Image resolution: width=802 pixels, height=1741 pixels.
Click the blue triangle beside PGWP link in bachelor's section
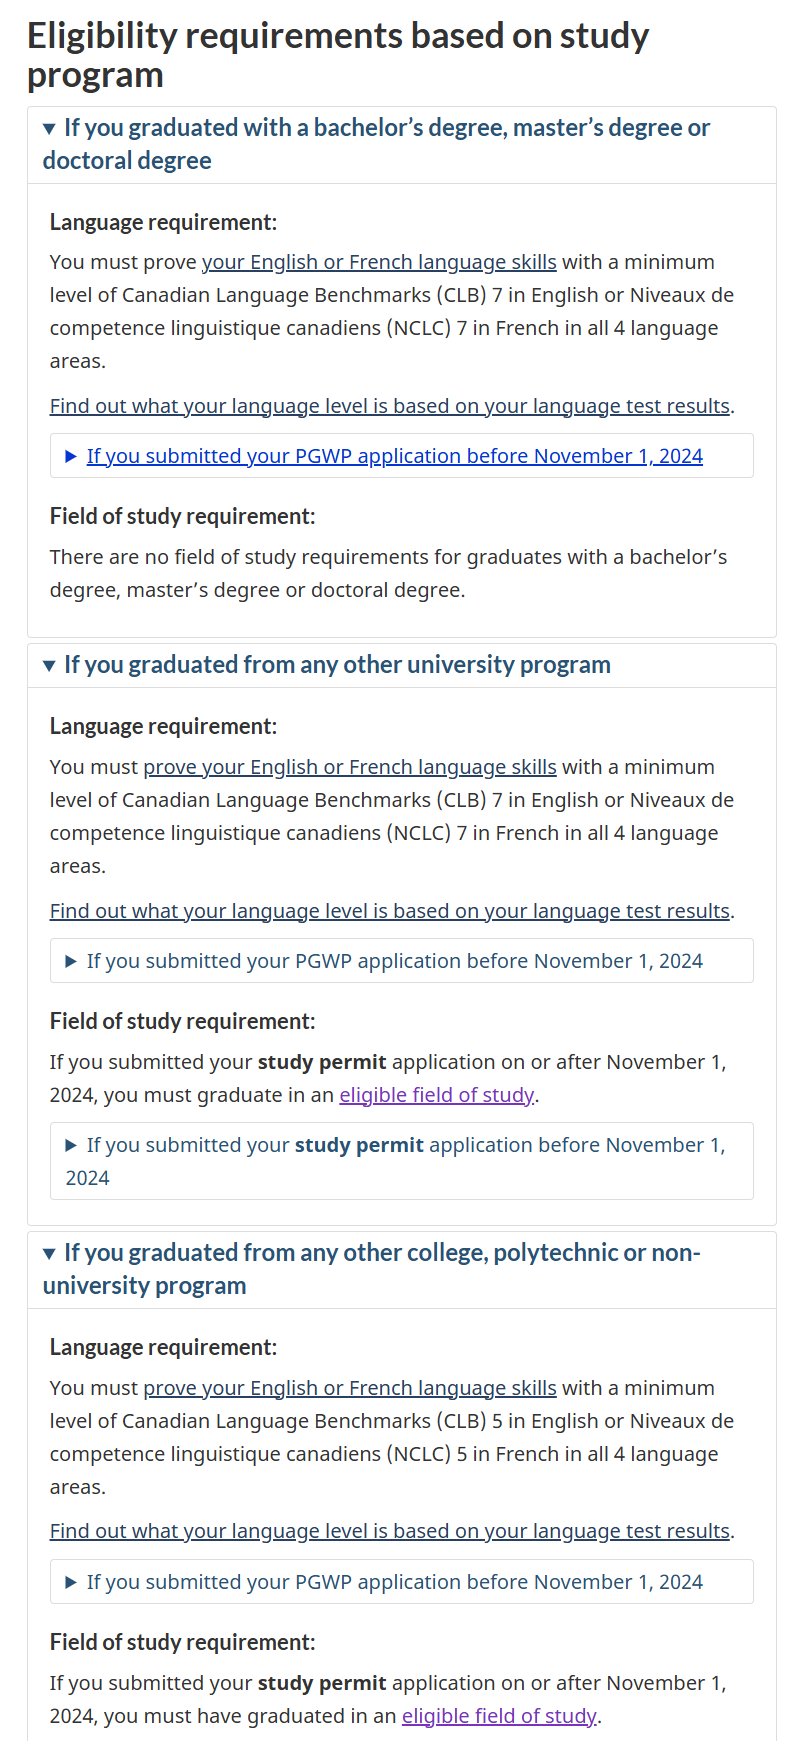click(x=71, y=457)
